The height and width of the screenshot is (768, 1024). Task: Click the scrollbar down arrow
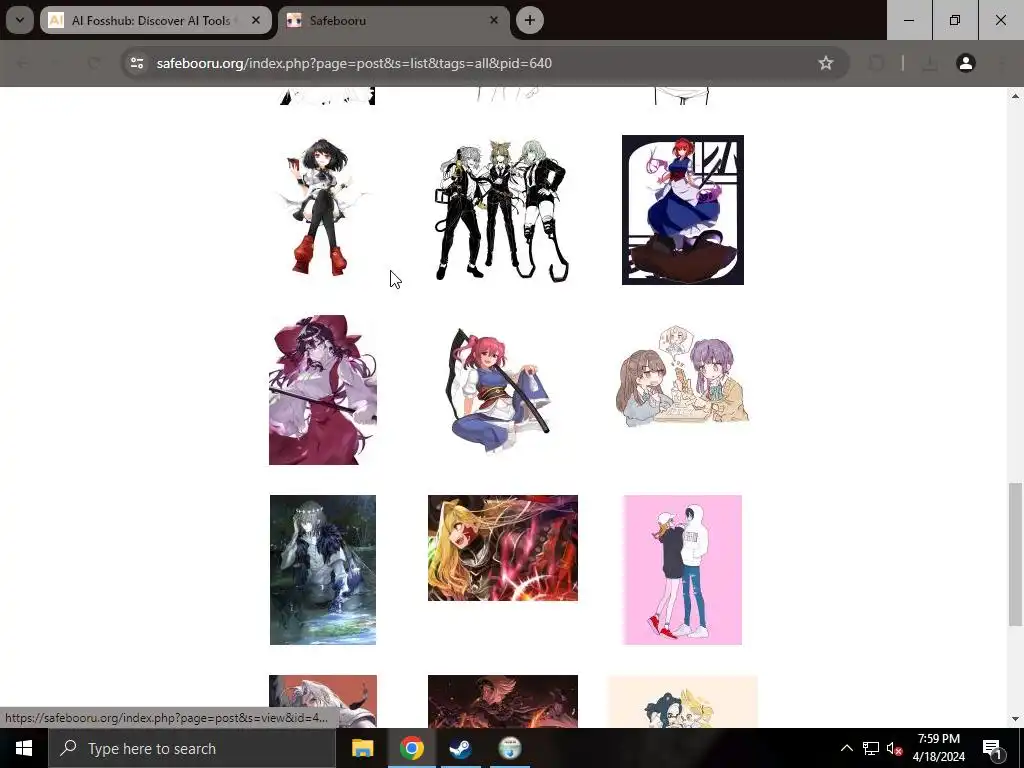pos(1014,718)
